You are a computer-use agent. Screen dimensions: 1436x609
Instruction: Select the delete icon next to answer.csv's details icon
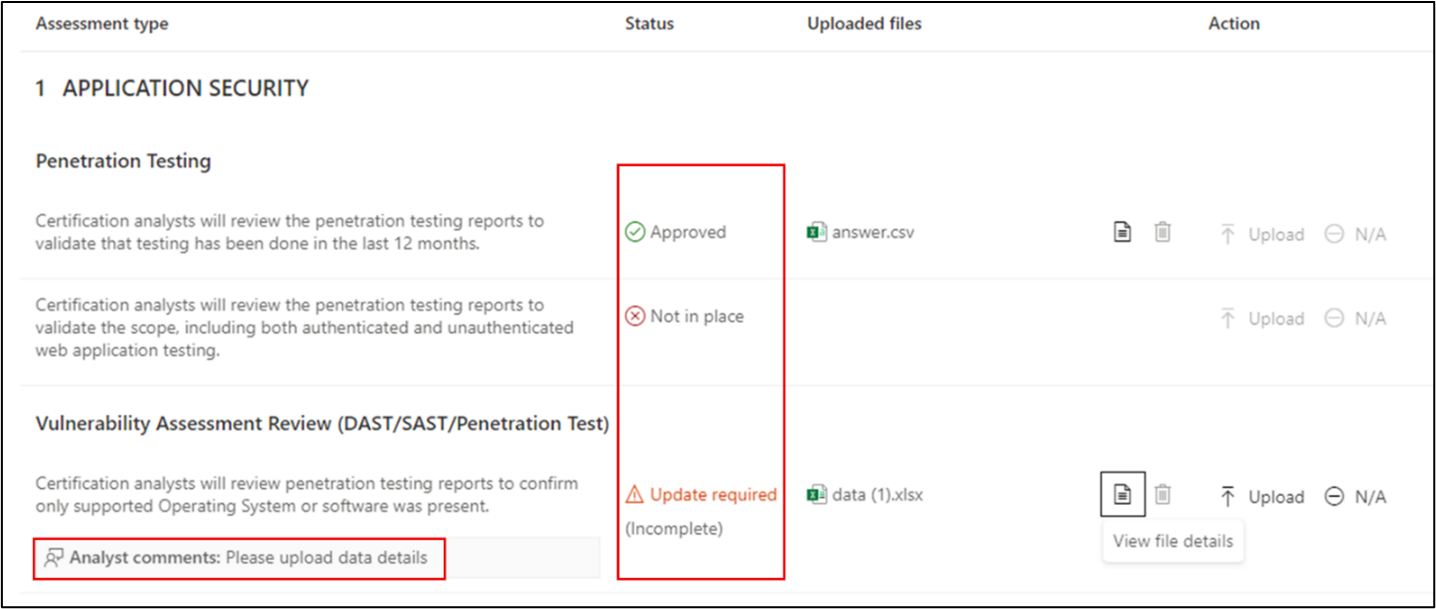tap(1162, 231)
